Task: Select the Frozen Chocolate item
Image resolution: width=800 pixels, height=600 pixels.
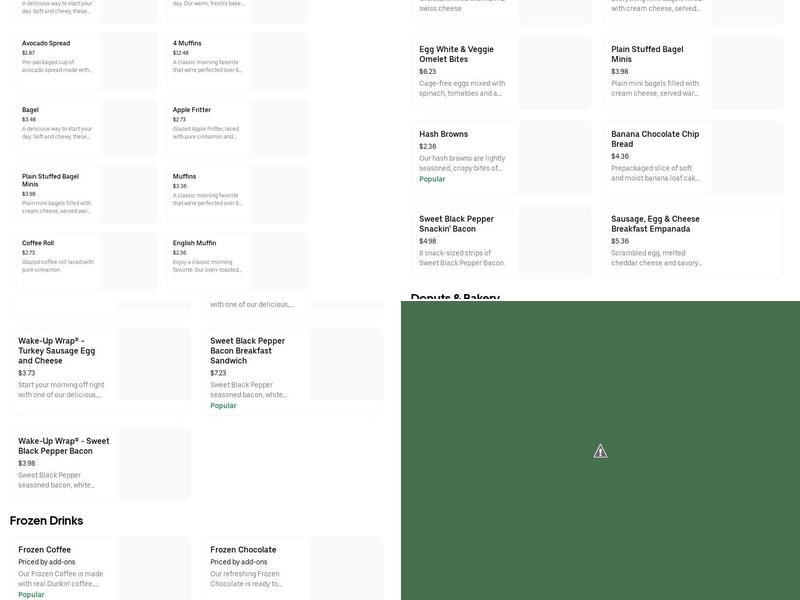Action: (243, 550)
